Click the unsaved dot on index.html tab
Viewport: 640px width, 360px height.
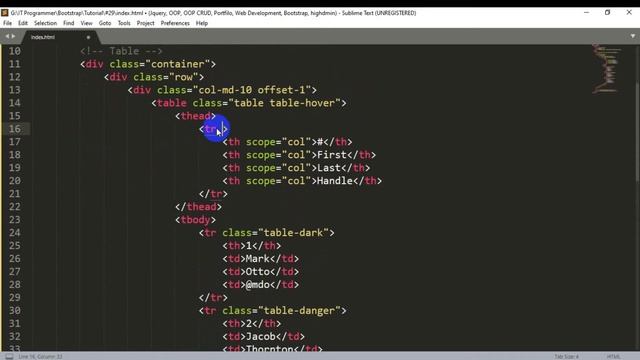click(88, 37)
